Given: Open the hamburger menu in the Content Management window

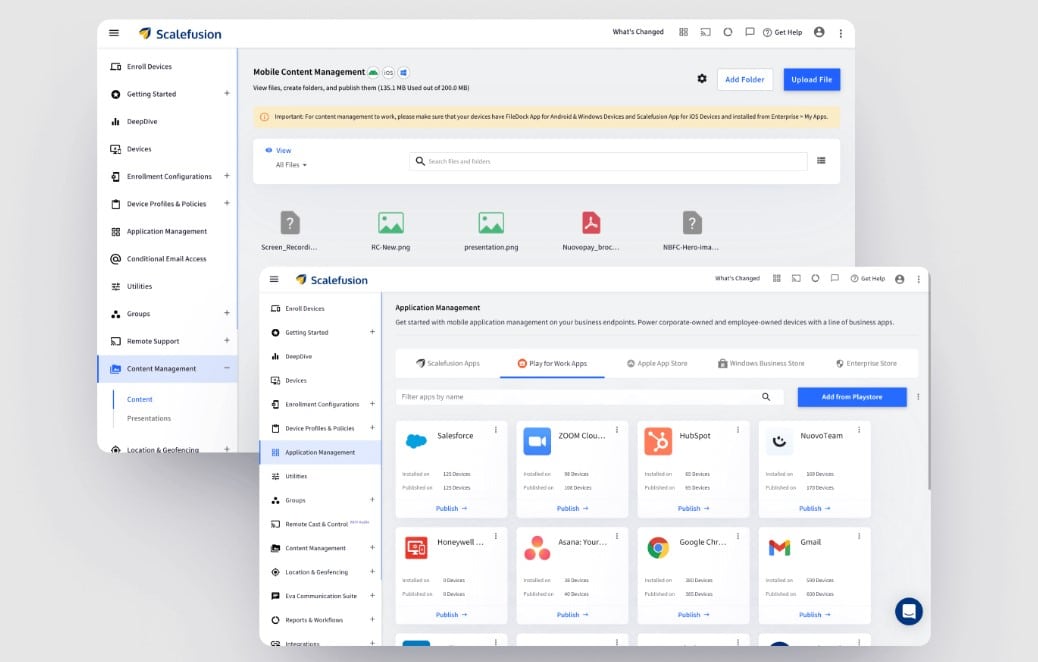Looking at the screenshot, I should (114, 33).
